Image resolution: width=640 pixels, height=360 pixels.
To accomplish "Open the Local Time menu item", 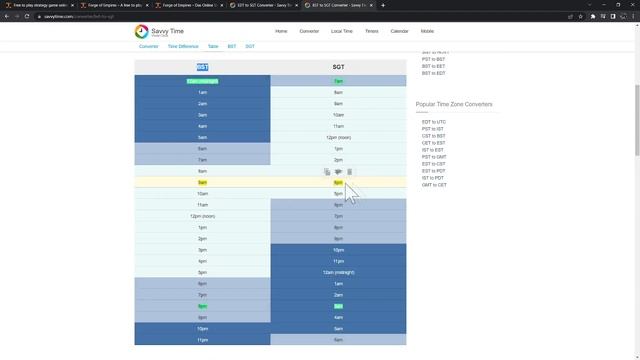I will pyautogui.click(x=342, y=31).
